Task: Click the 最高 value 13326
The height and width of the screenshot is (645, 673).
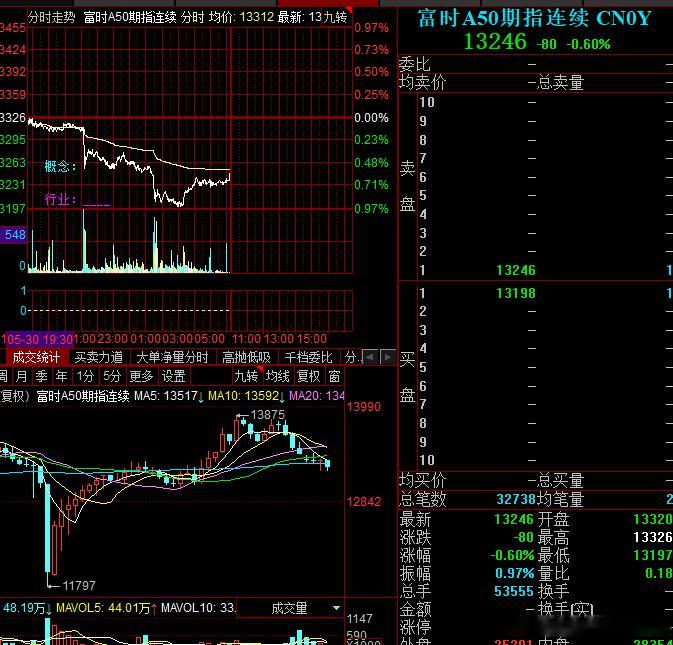Action: point(652,537)
